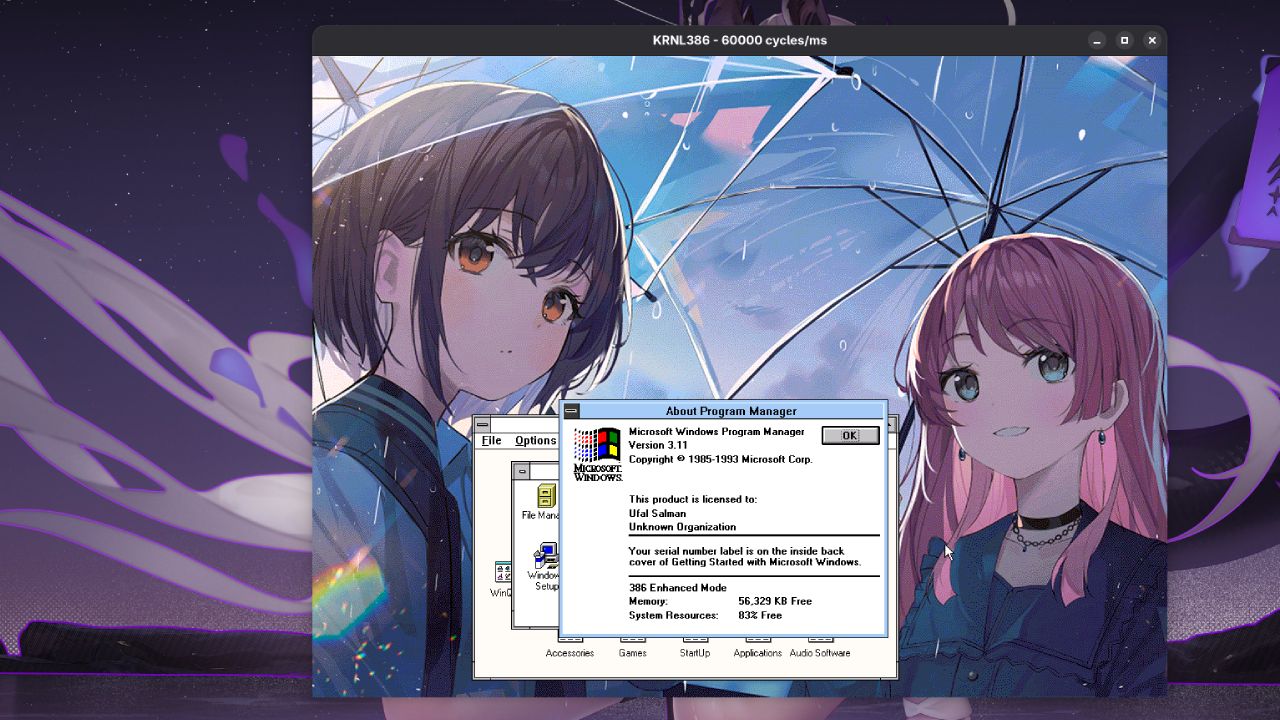This screenshot has width=1280, height=720.
Task: Open the Options menu in Program Manager
Action: 535,440
